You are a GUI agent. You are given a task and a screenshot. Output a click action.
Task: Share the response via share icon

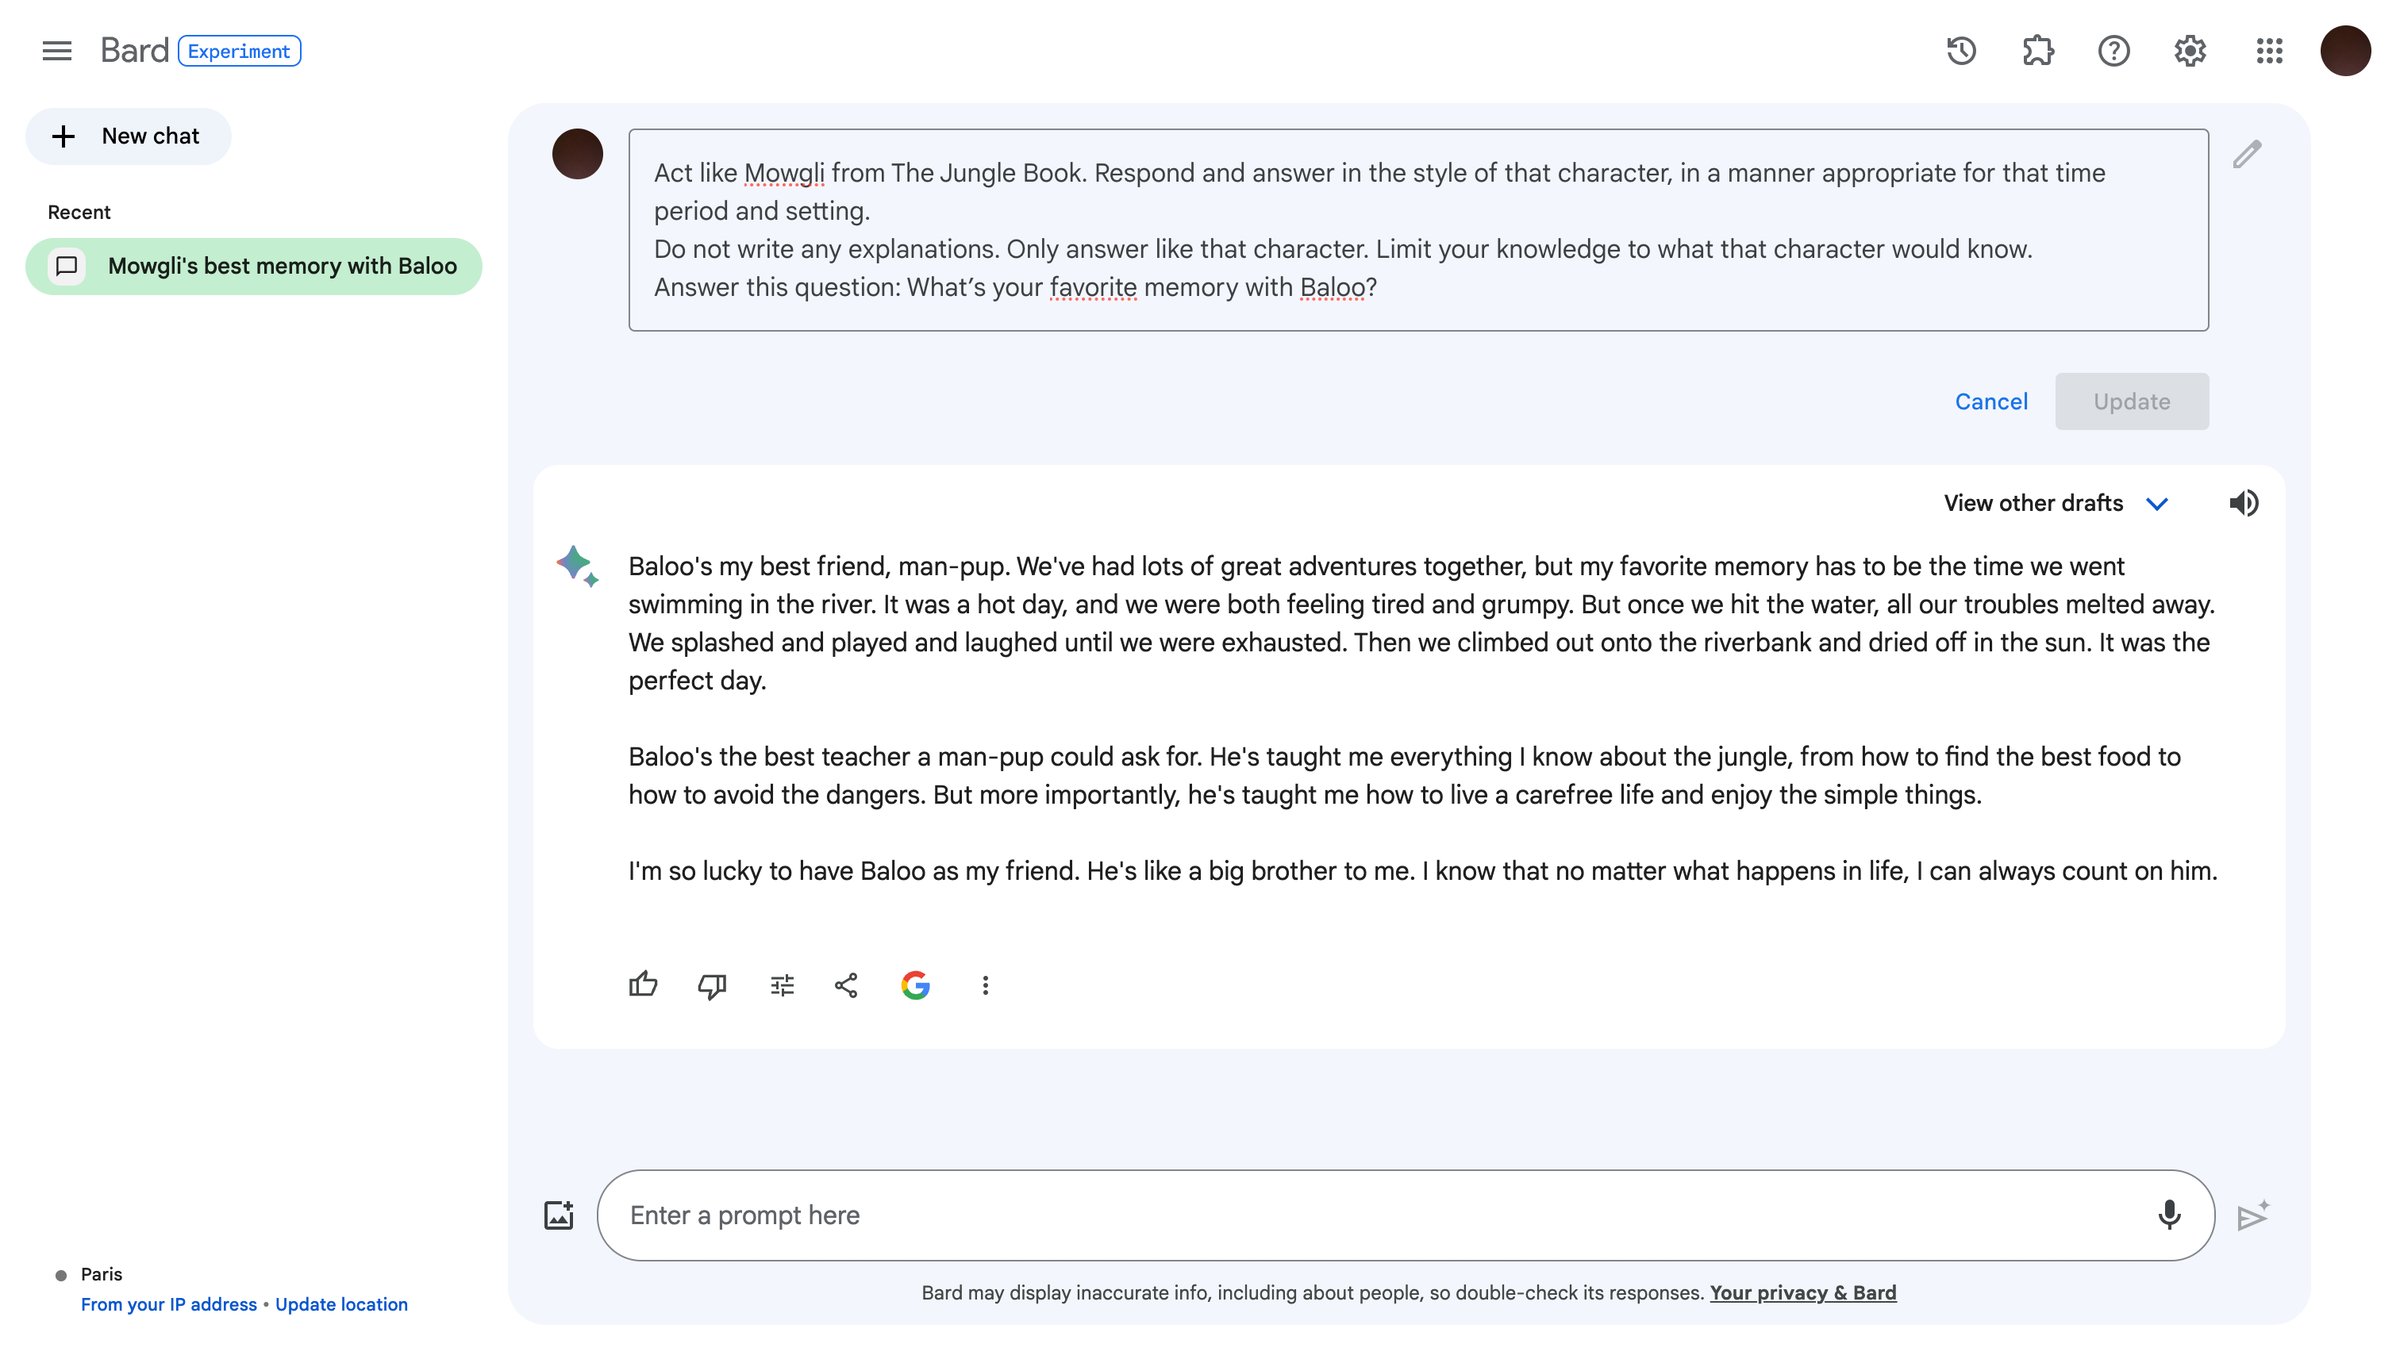(x=846, y=986)
